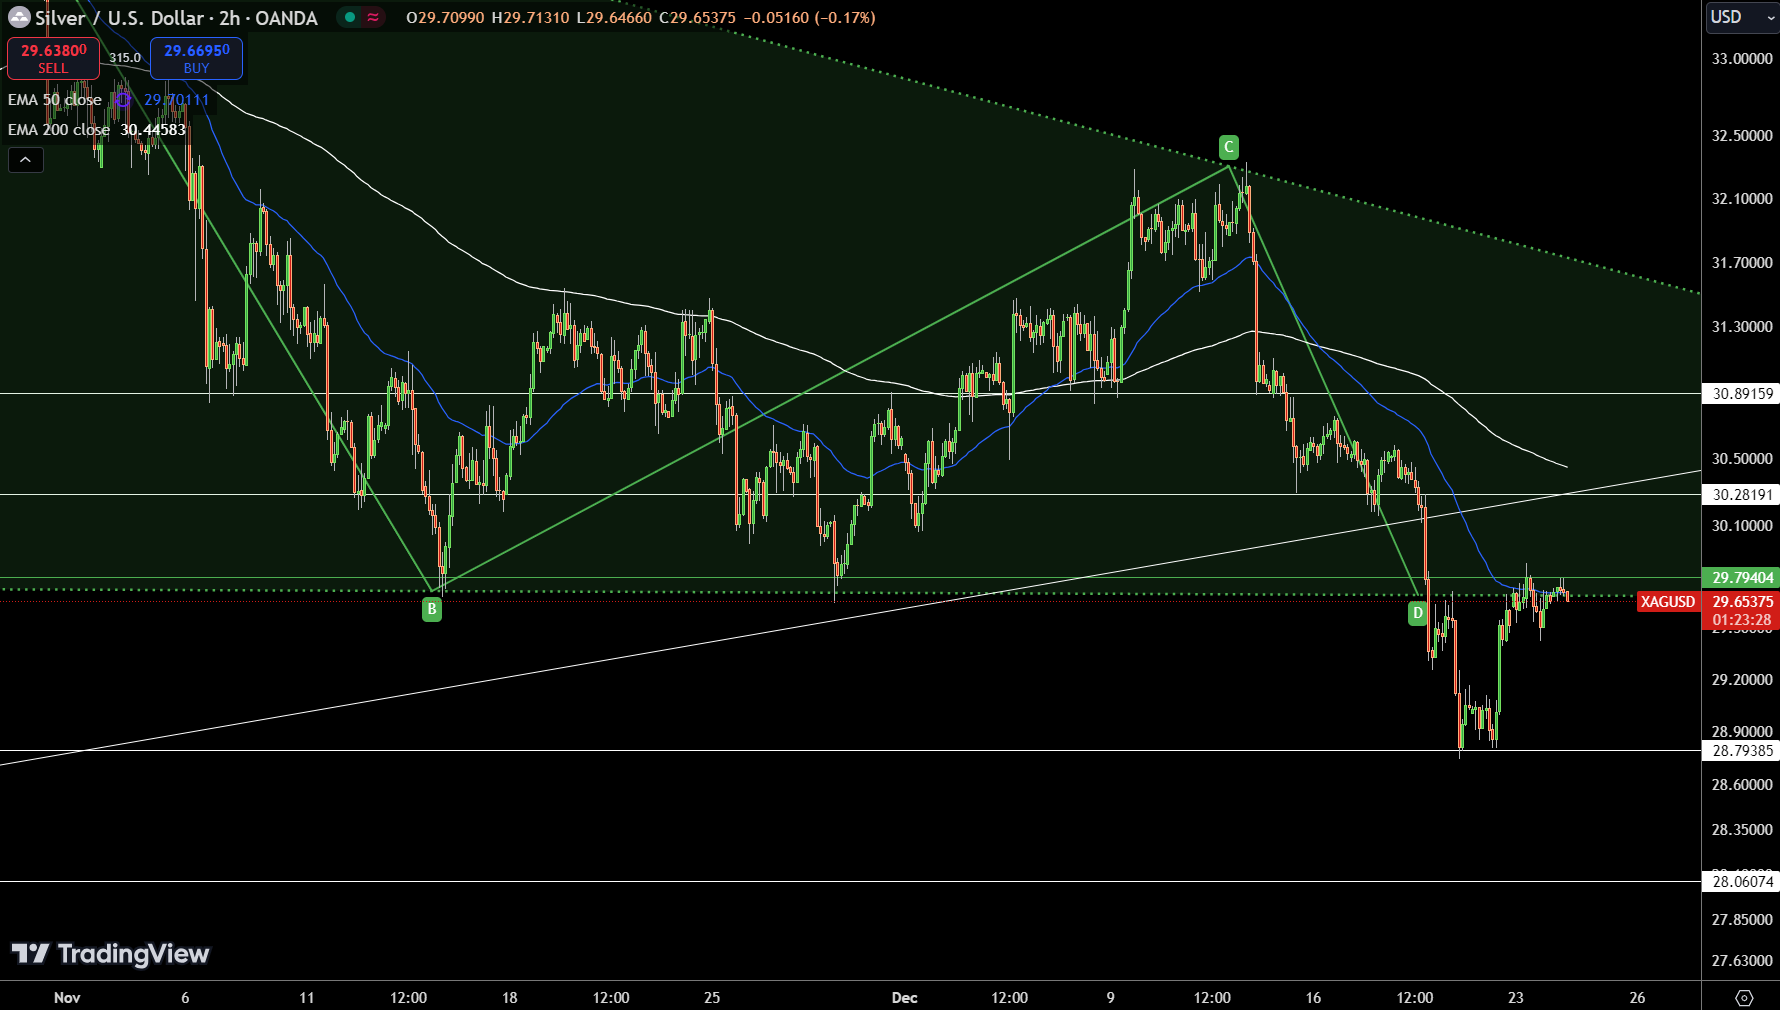
Task: Click the Nov label on time axis
Action: click(x=67, y=998)
